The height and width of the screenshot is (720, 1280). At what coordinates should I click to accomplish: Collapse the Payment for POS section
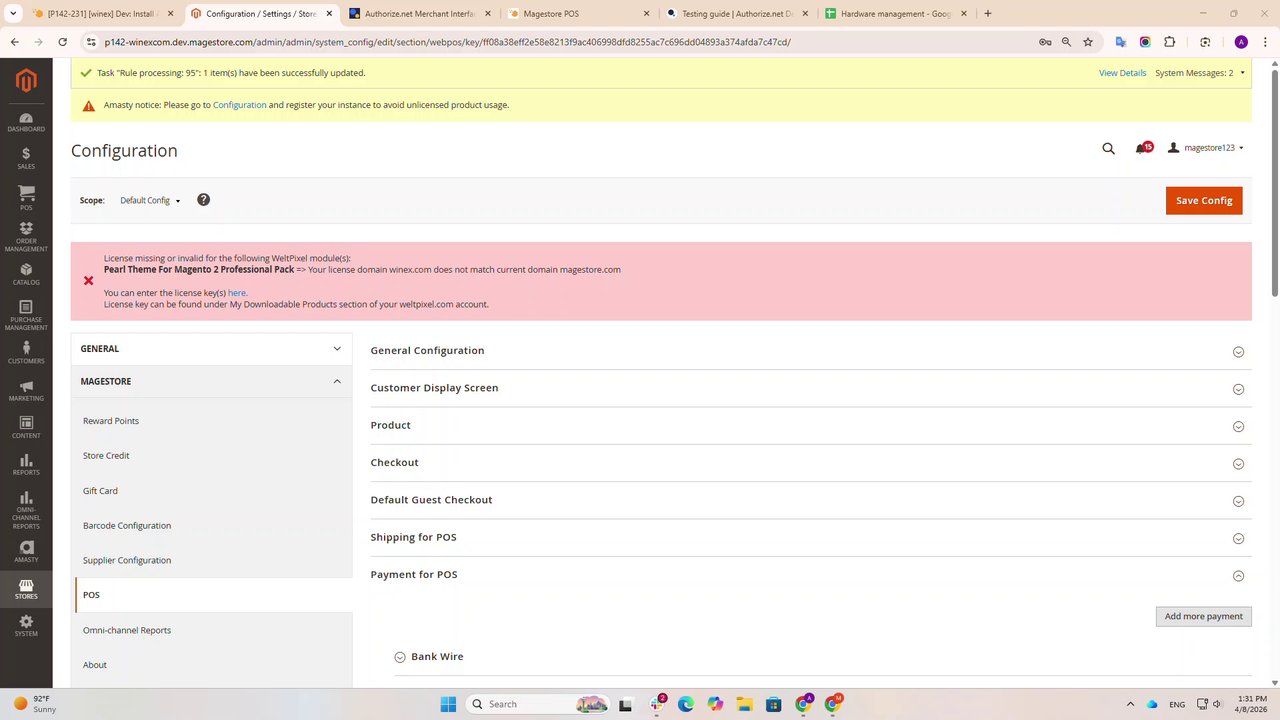click(811, 575)
